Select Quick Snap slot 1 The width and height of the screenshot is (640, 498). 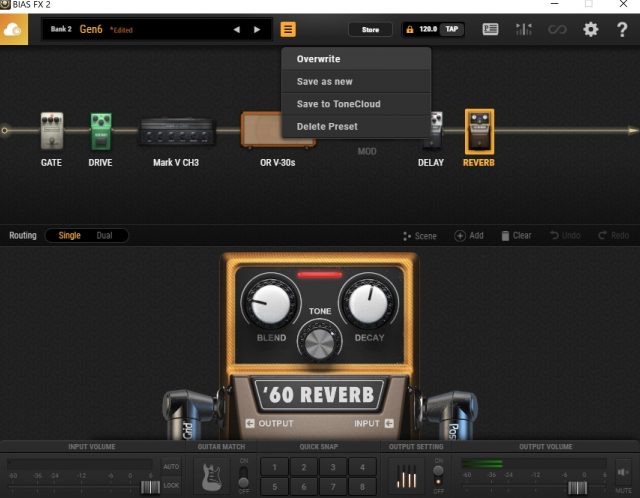[274, 467]
